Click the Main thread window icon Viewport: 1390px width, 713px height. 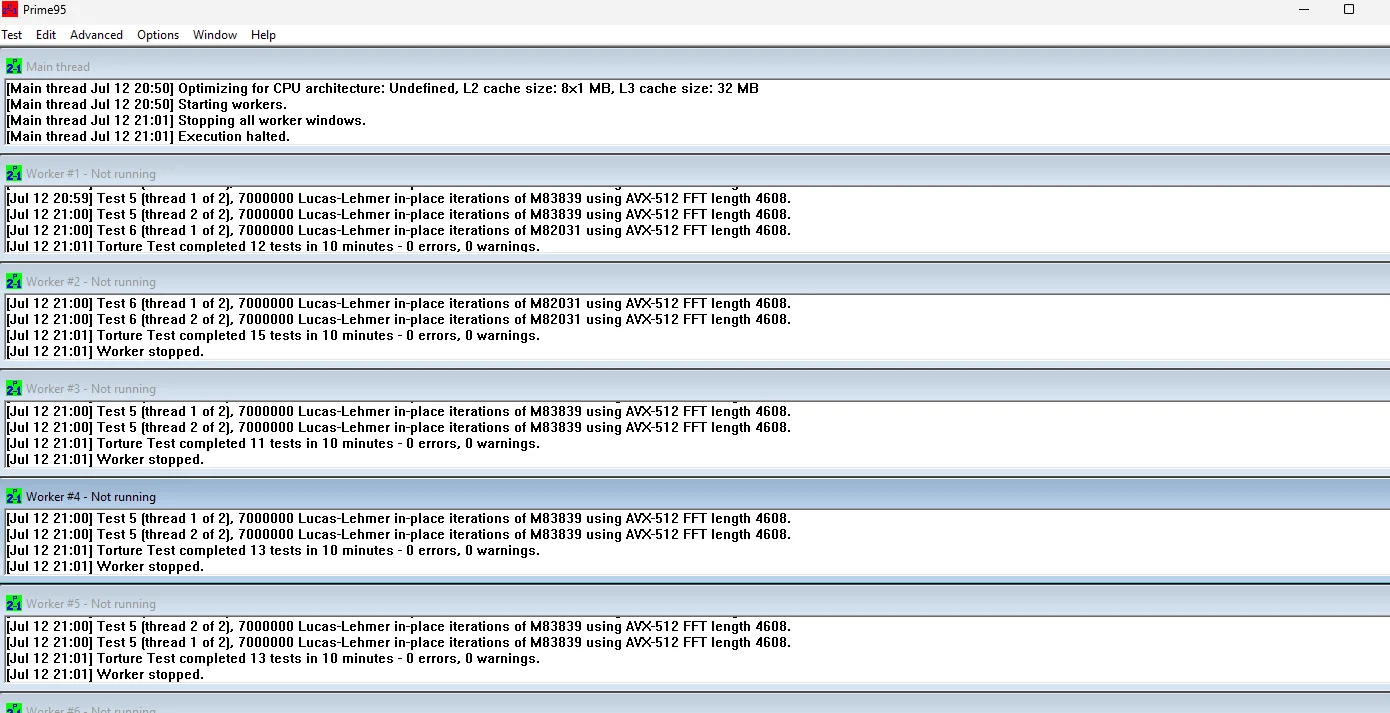[x=14, y=66]
